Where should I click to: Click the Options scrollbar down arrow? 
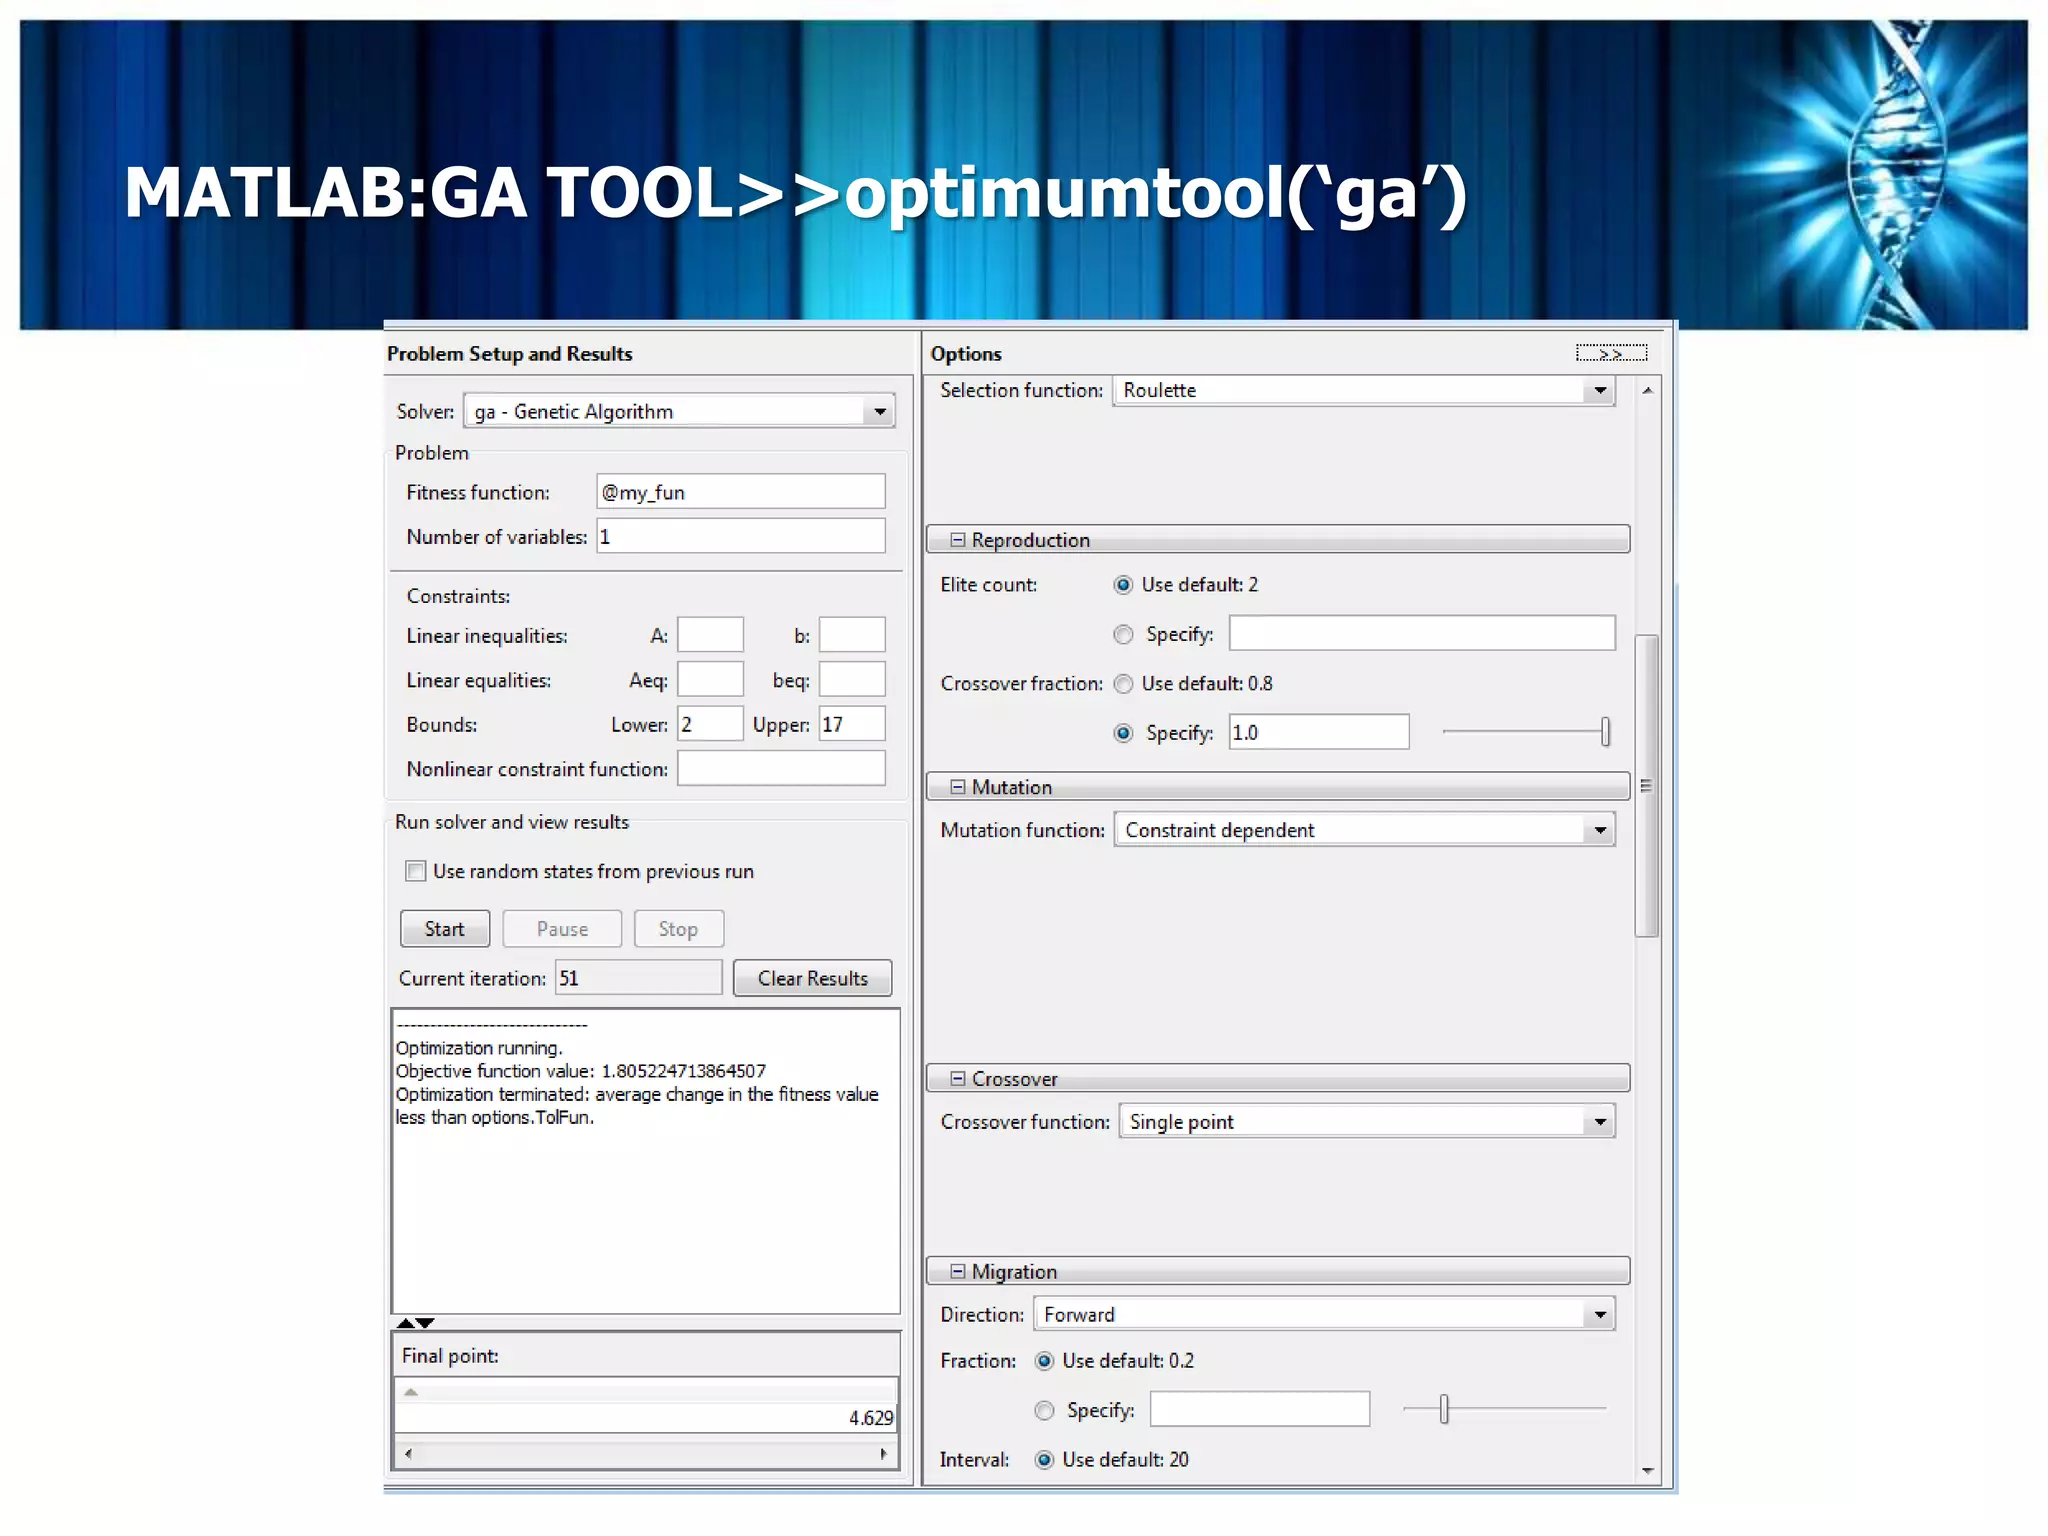point(1647,1471)
